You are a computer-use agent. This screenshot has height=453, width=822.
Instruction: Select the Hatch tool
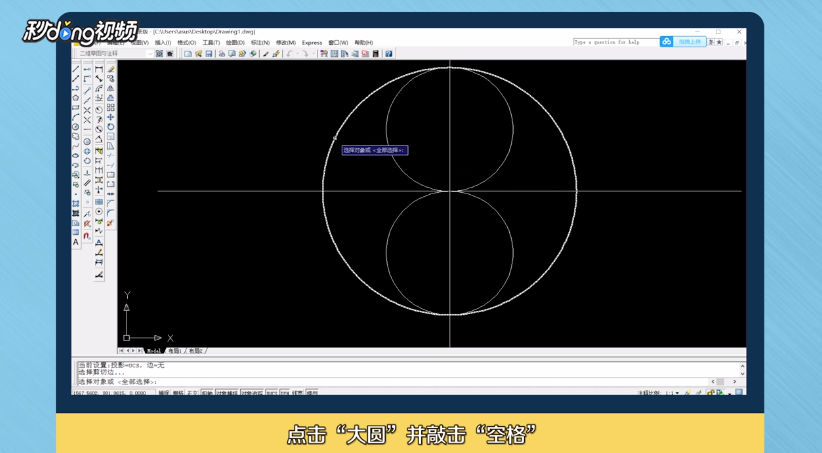[x=75, y=203]
